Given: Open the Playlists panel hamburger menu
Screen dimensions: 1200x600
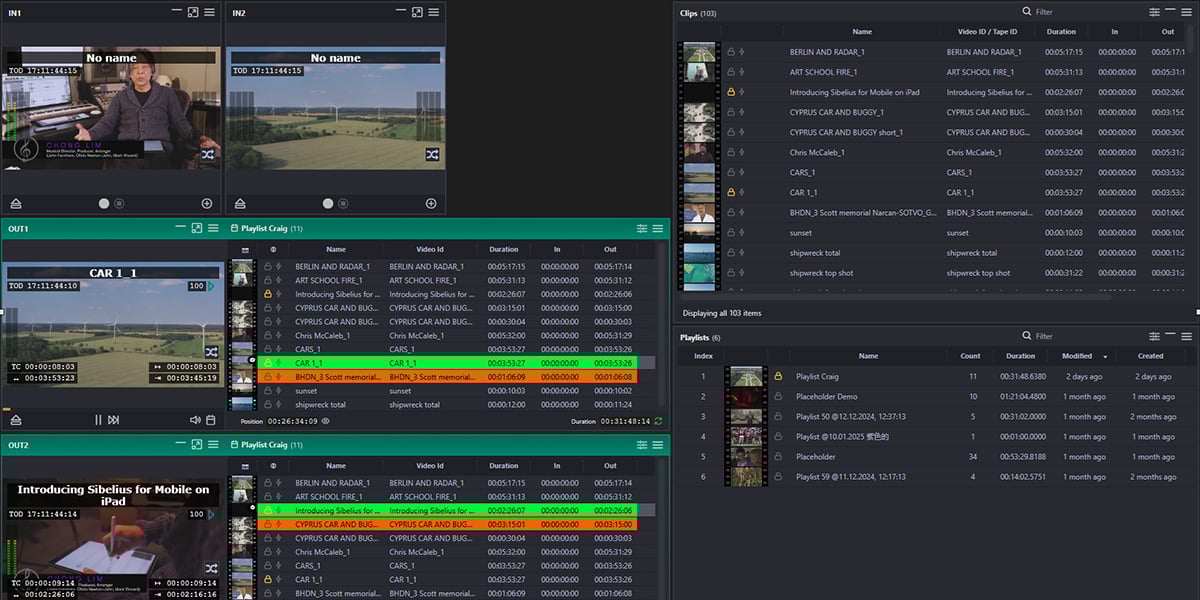Looking at the screenshot, I should pos(1187,336).
